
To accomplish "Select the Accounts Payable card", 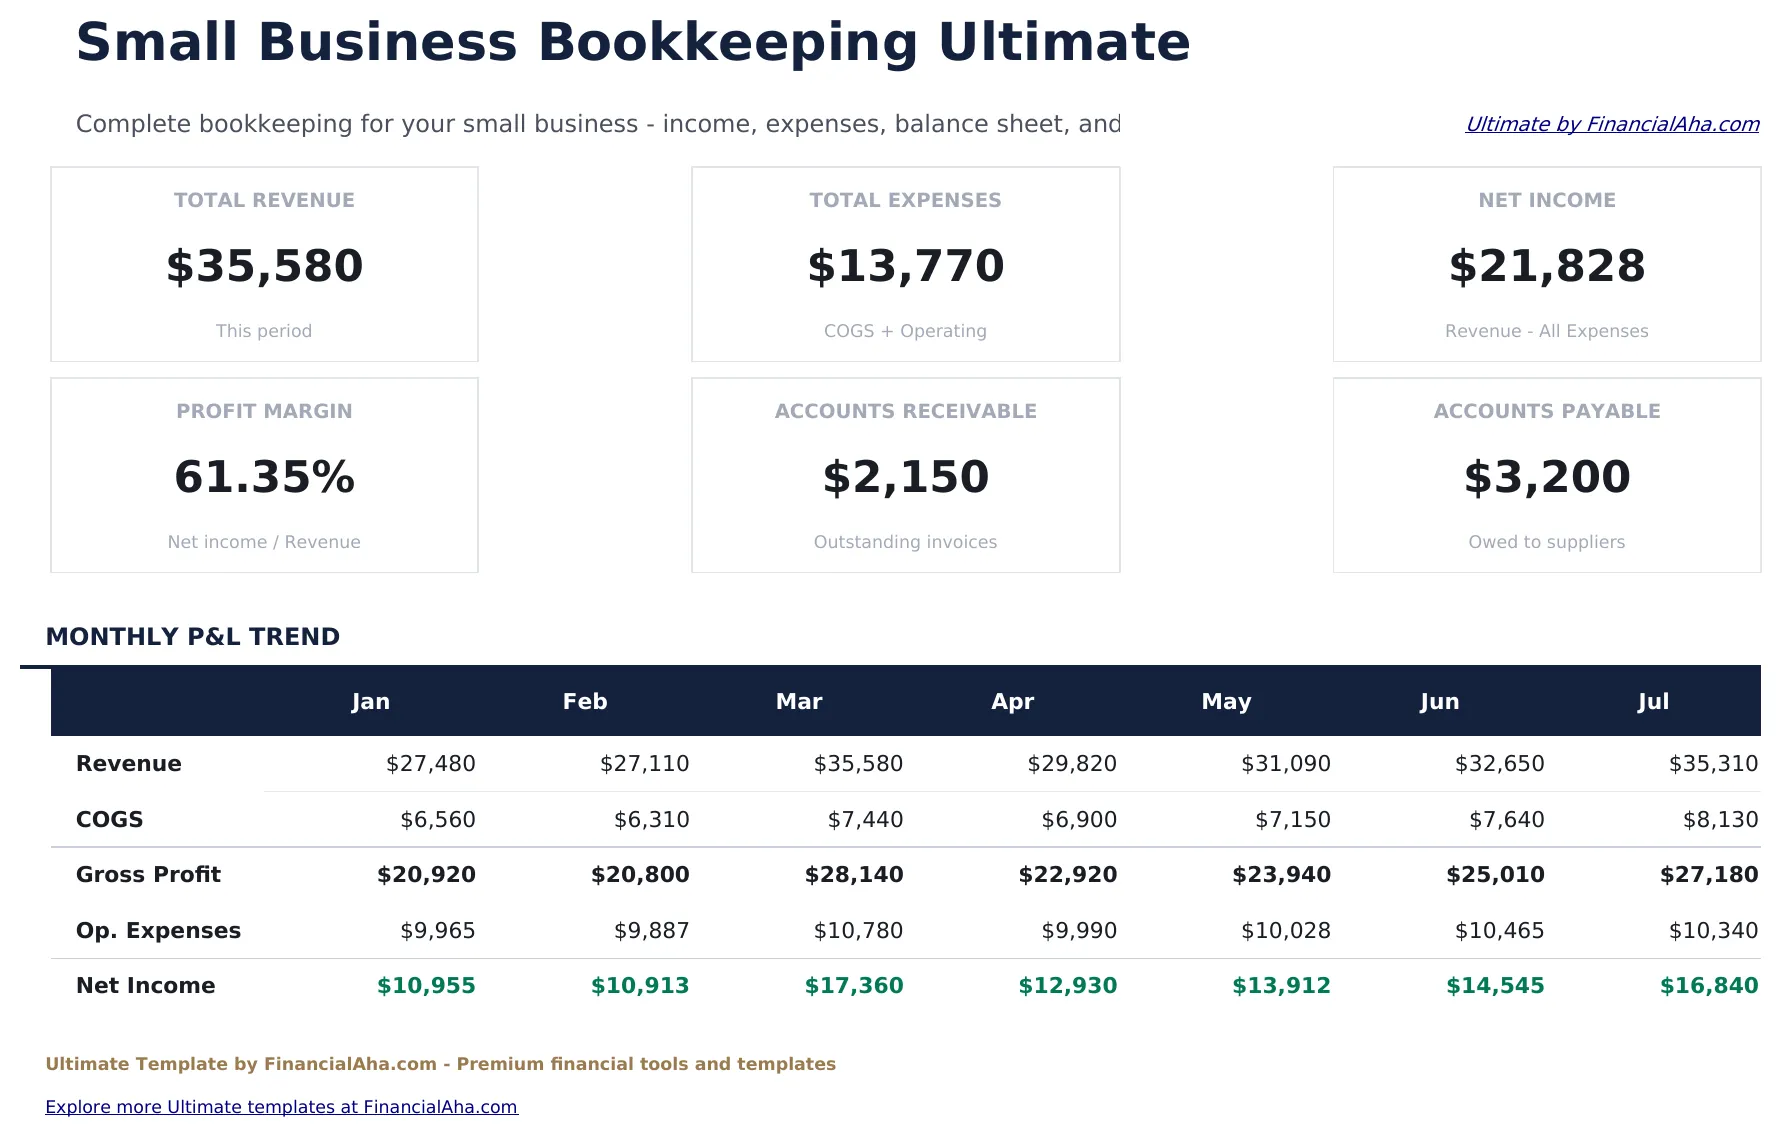I will (1546, 475).
